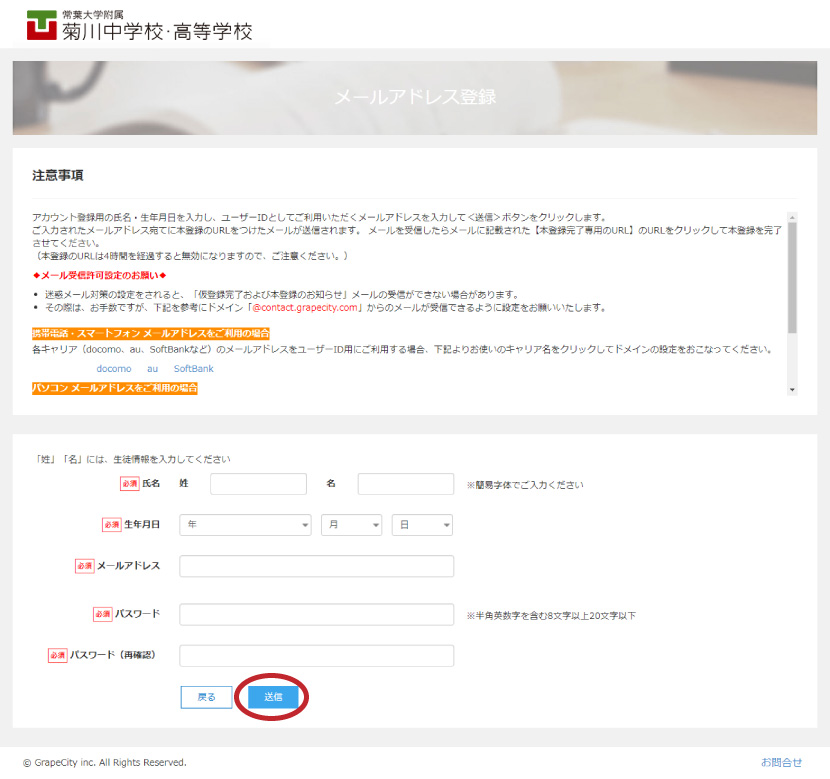This screenshot has height=779, width=830.
Task: Open the SoftBank carrier settings link
Action: coord(194,369)
